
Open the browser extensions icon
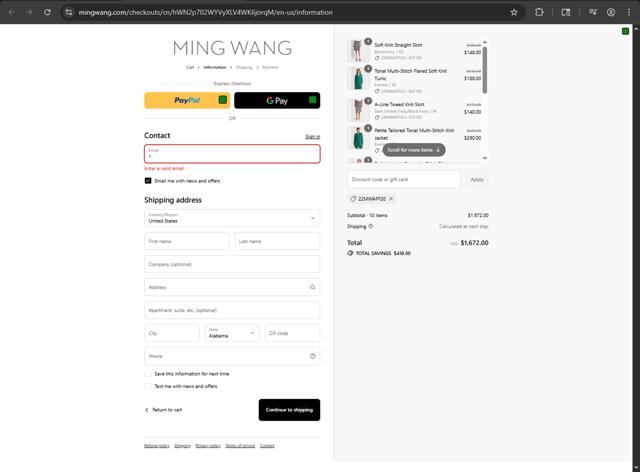539,12
